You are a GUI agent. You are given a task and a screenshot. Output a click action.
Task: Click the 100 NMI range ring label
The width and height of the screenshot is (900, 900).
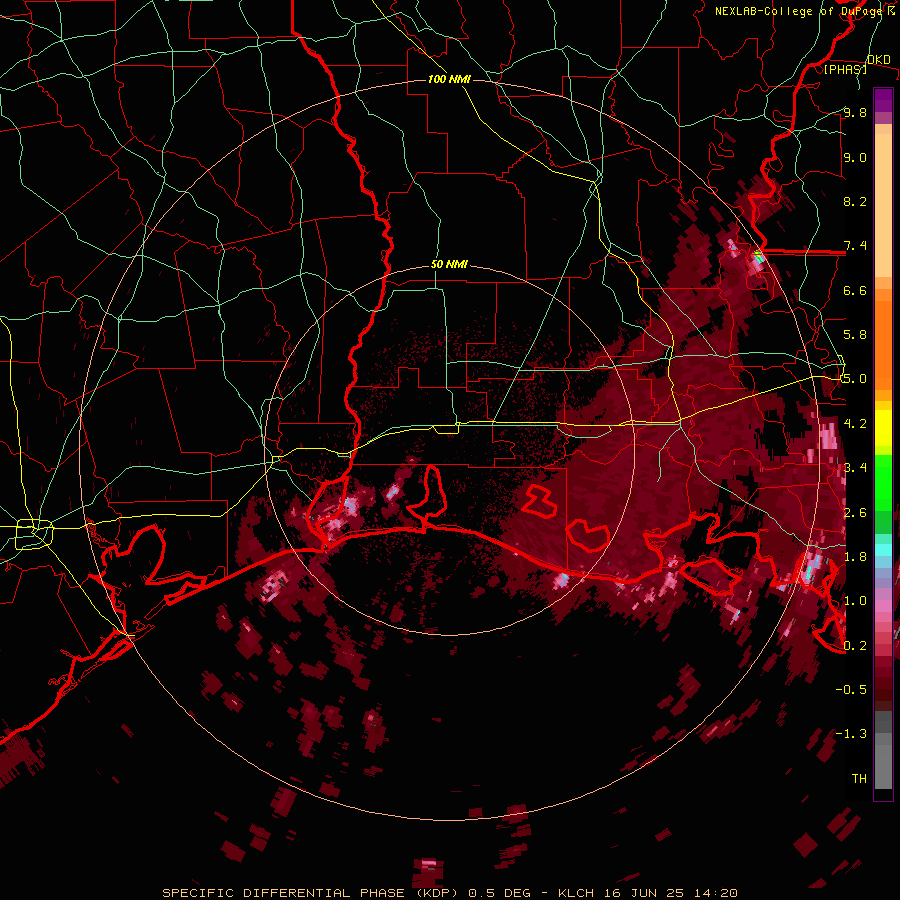pos(449,79)
